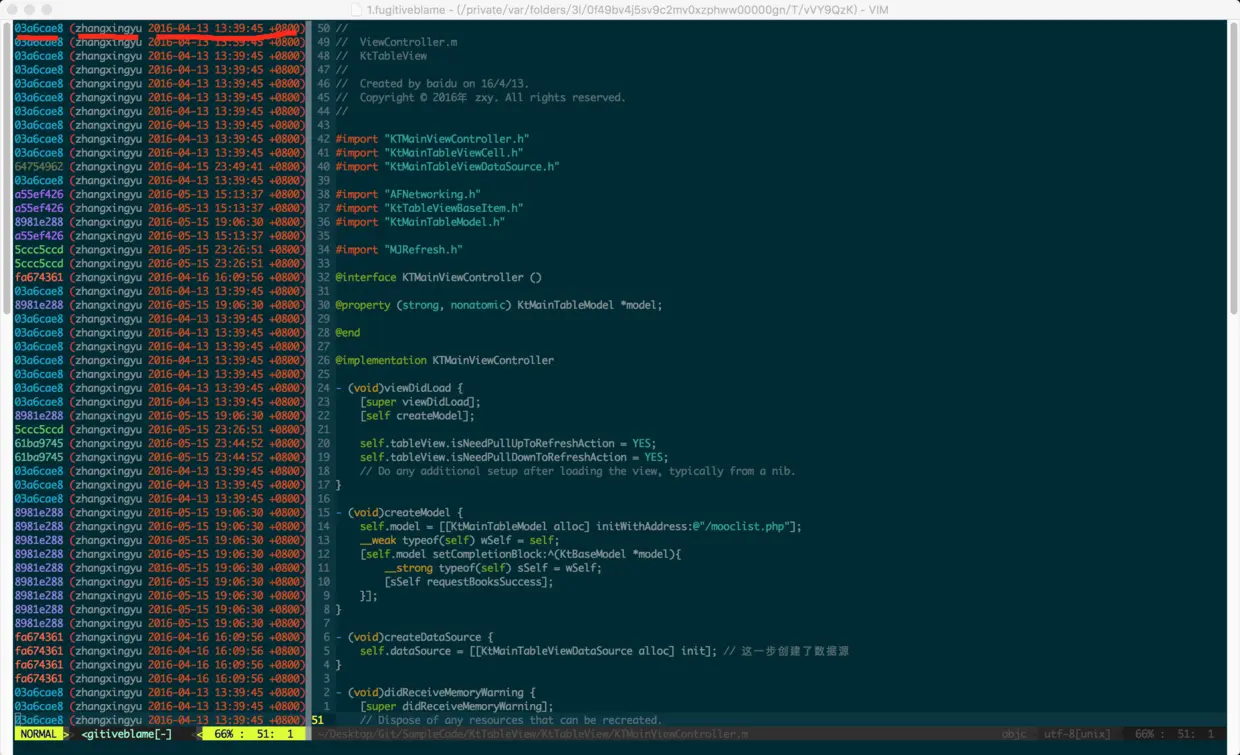Click the #import "KTMainViewController.h" line
The image size is (1240, 755).
tap(432, 139)
